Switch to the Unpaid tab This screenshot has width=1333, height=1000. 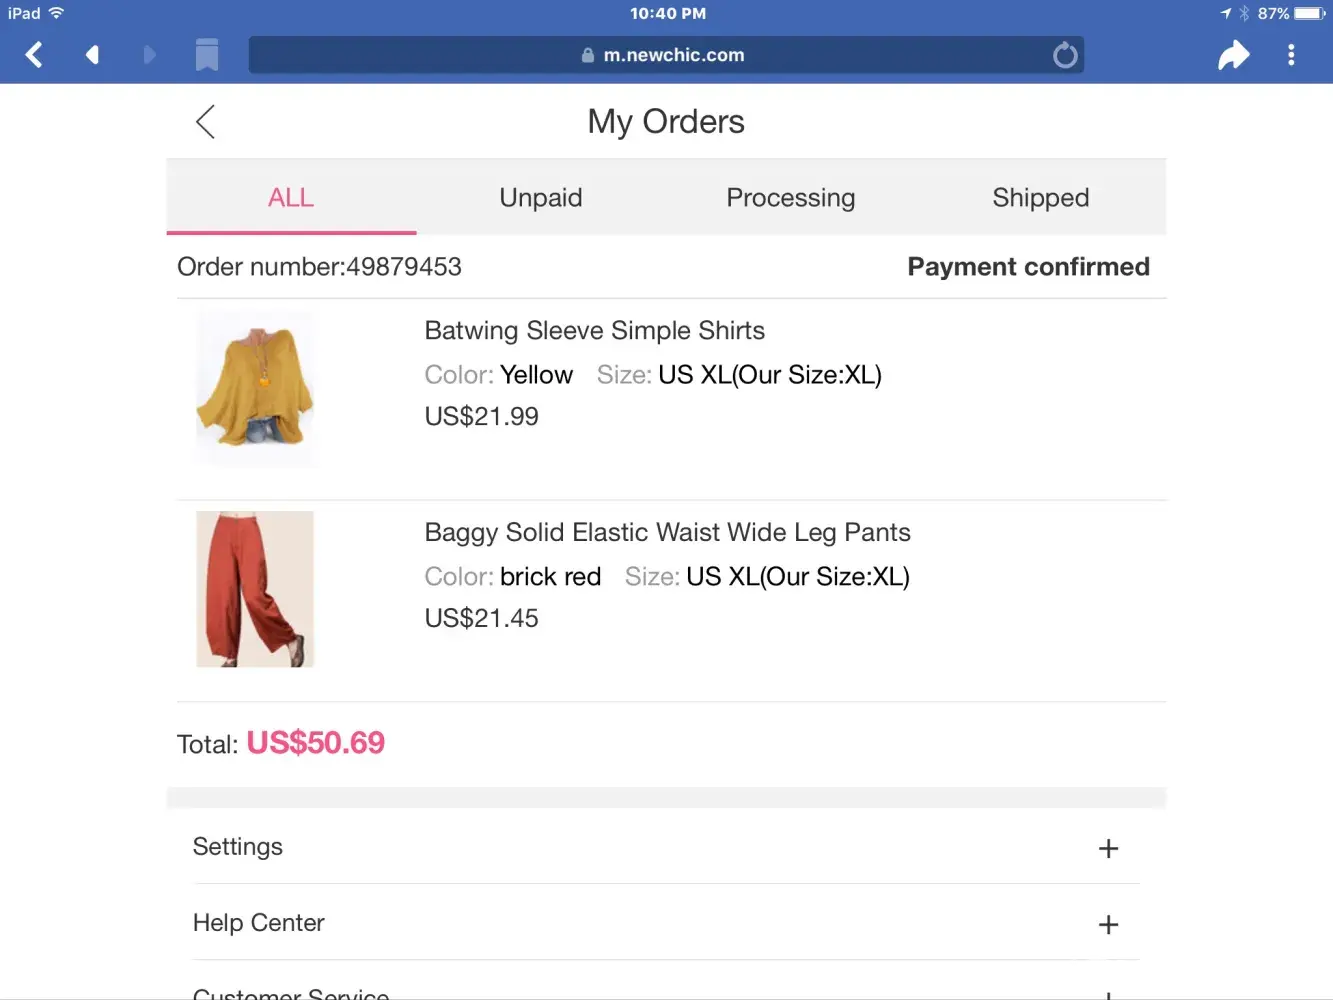(541, 198)
